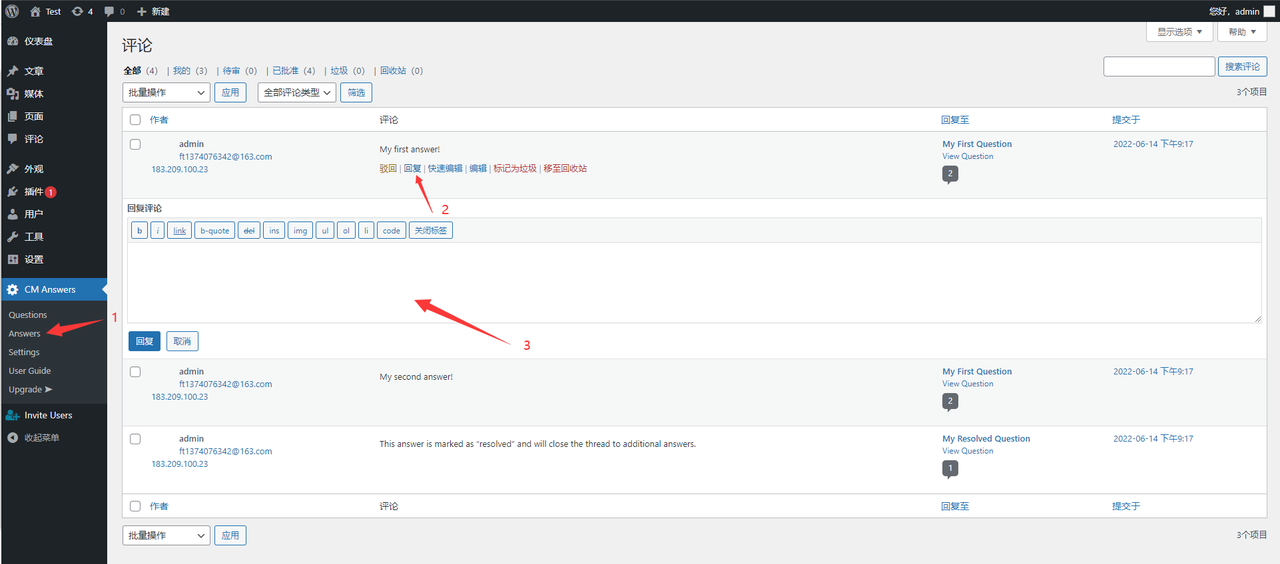Expand 显示选项 screen options
Viewport: 1280px width, 564px height.
coord(1180,32)
